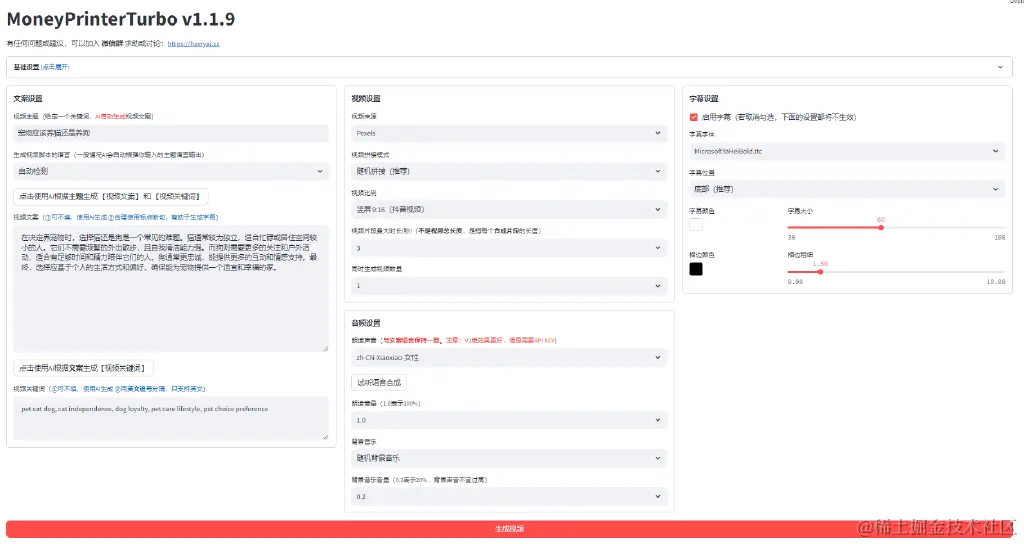This screenshot has width=1024, height=544.
Task: Open the video concat mode dropdown 随机拼接
Action: point(509,171)
